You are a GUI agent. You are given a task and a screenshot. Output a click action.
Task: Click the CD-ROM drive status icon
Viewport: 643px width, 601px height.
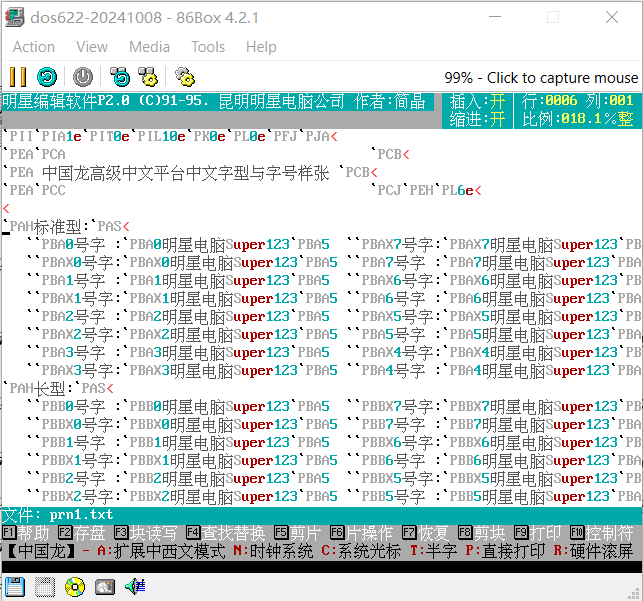coord(75,587)
